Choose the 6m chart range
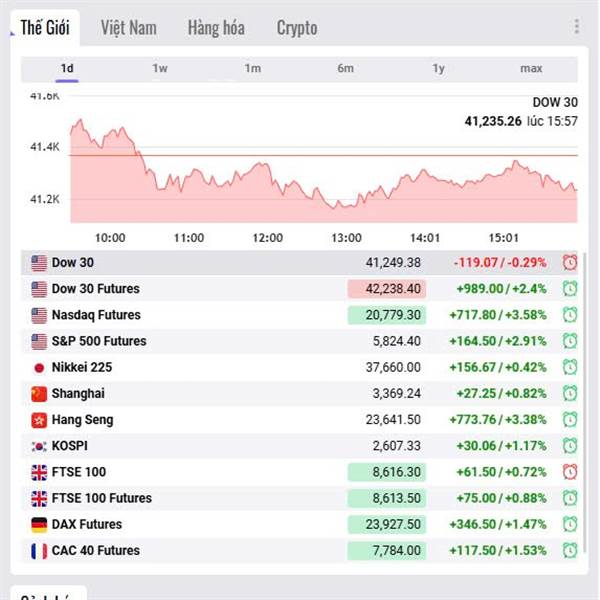 pos(345,68)
